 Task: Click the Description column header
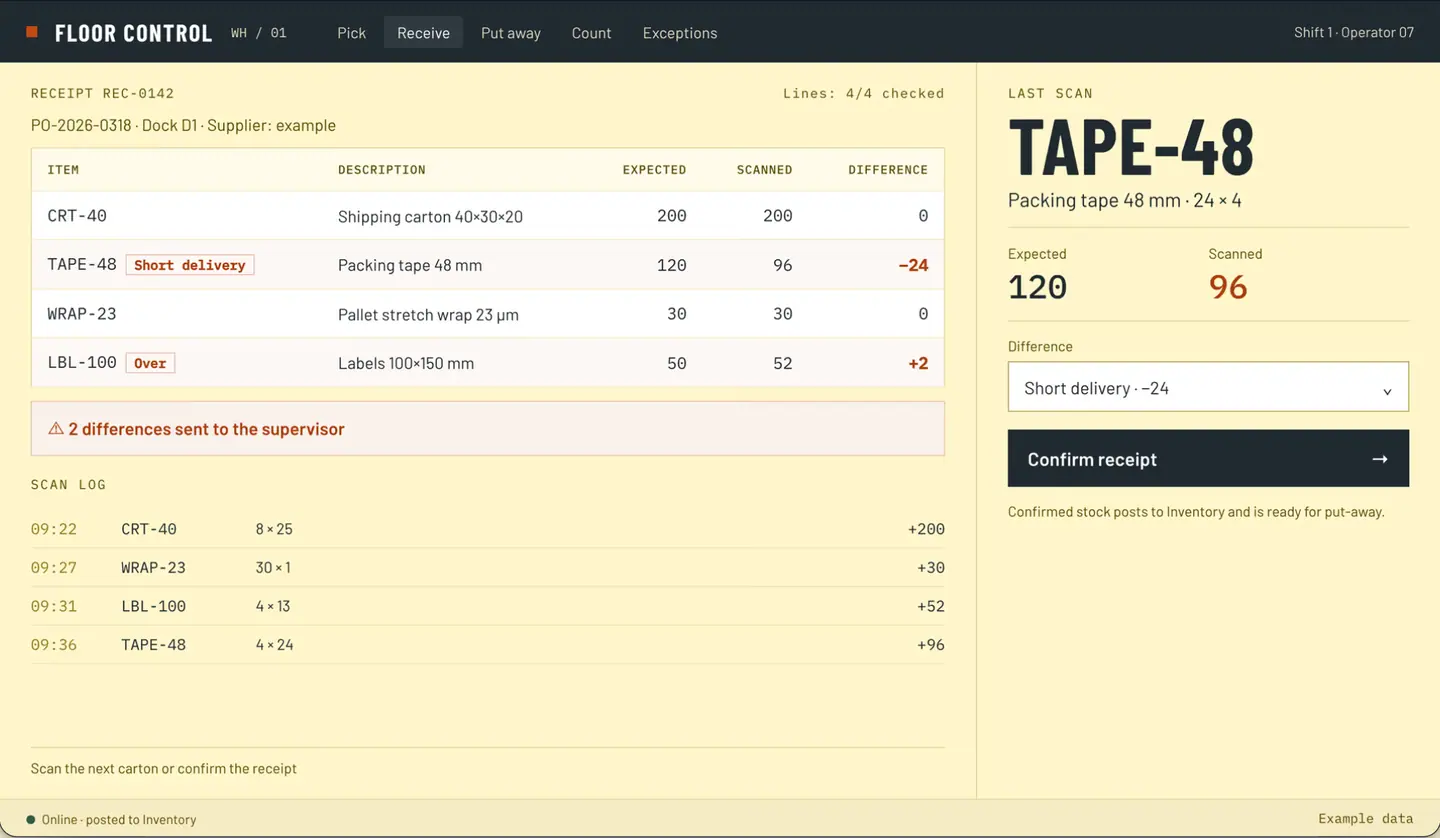pyautogui.click(x=382, y=170)
